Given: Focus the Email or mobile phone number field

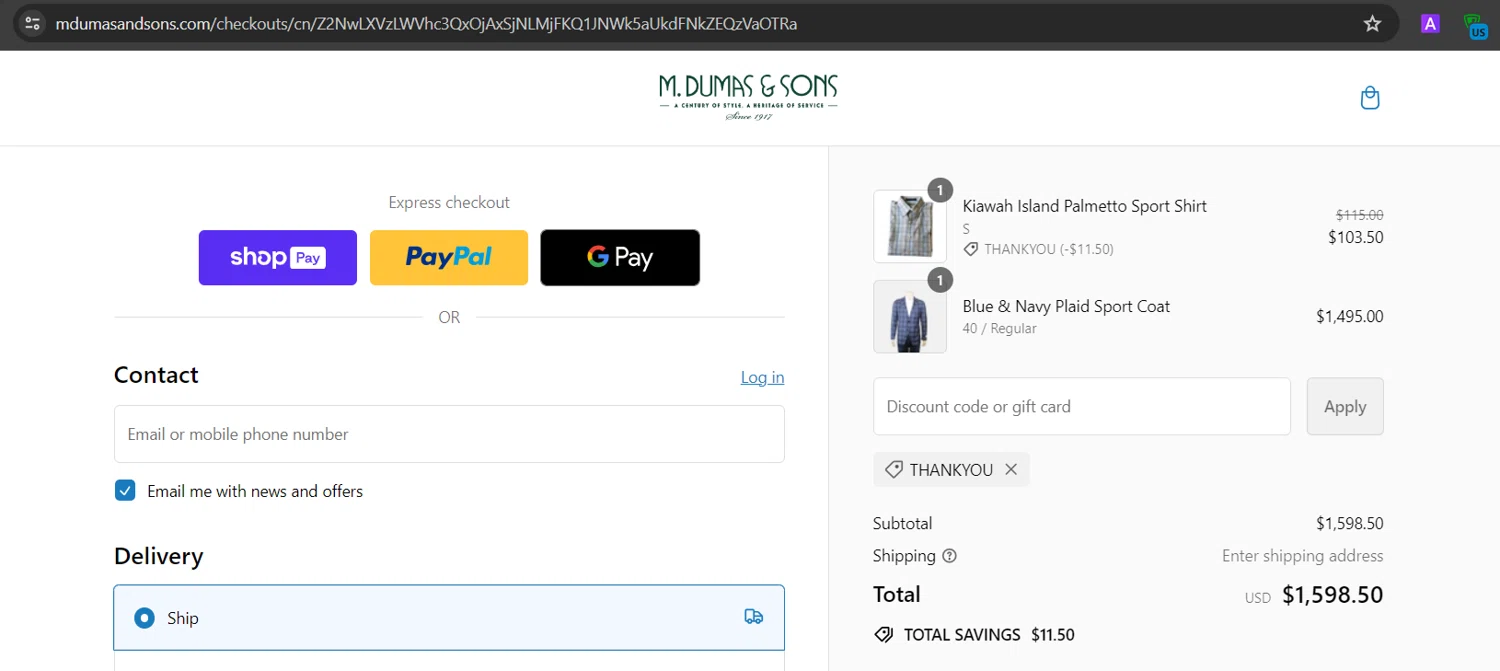Looking at the screenshot, I should coord(449,434).
